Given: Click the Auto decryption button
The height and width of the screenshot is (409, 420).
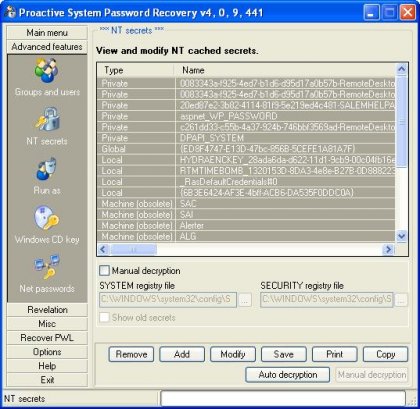Looking at the screenshot, I should [x=288, y=375].
